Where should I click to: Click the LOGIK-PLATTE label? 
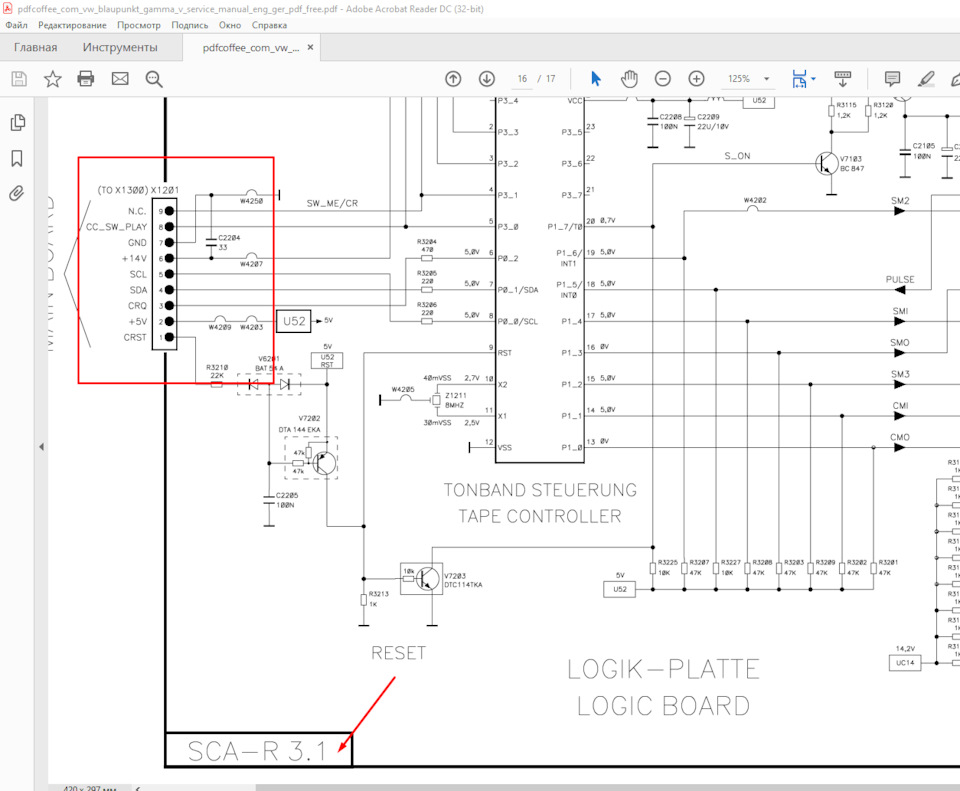pos(664,669)
